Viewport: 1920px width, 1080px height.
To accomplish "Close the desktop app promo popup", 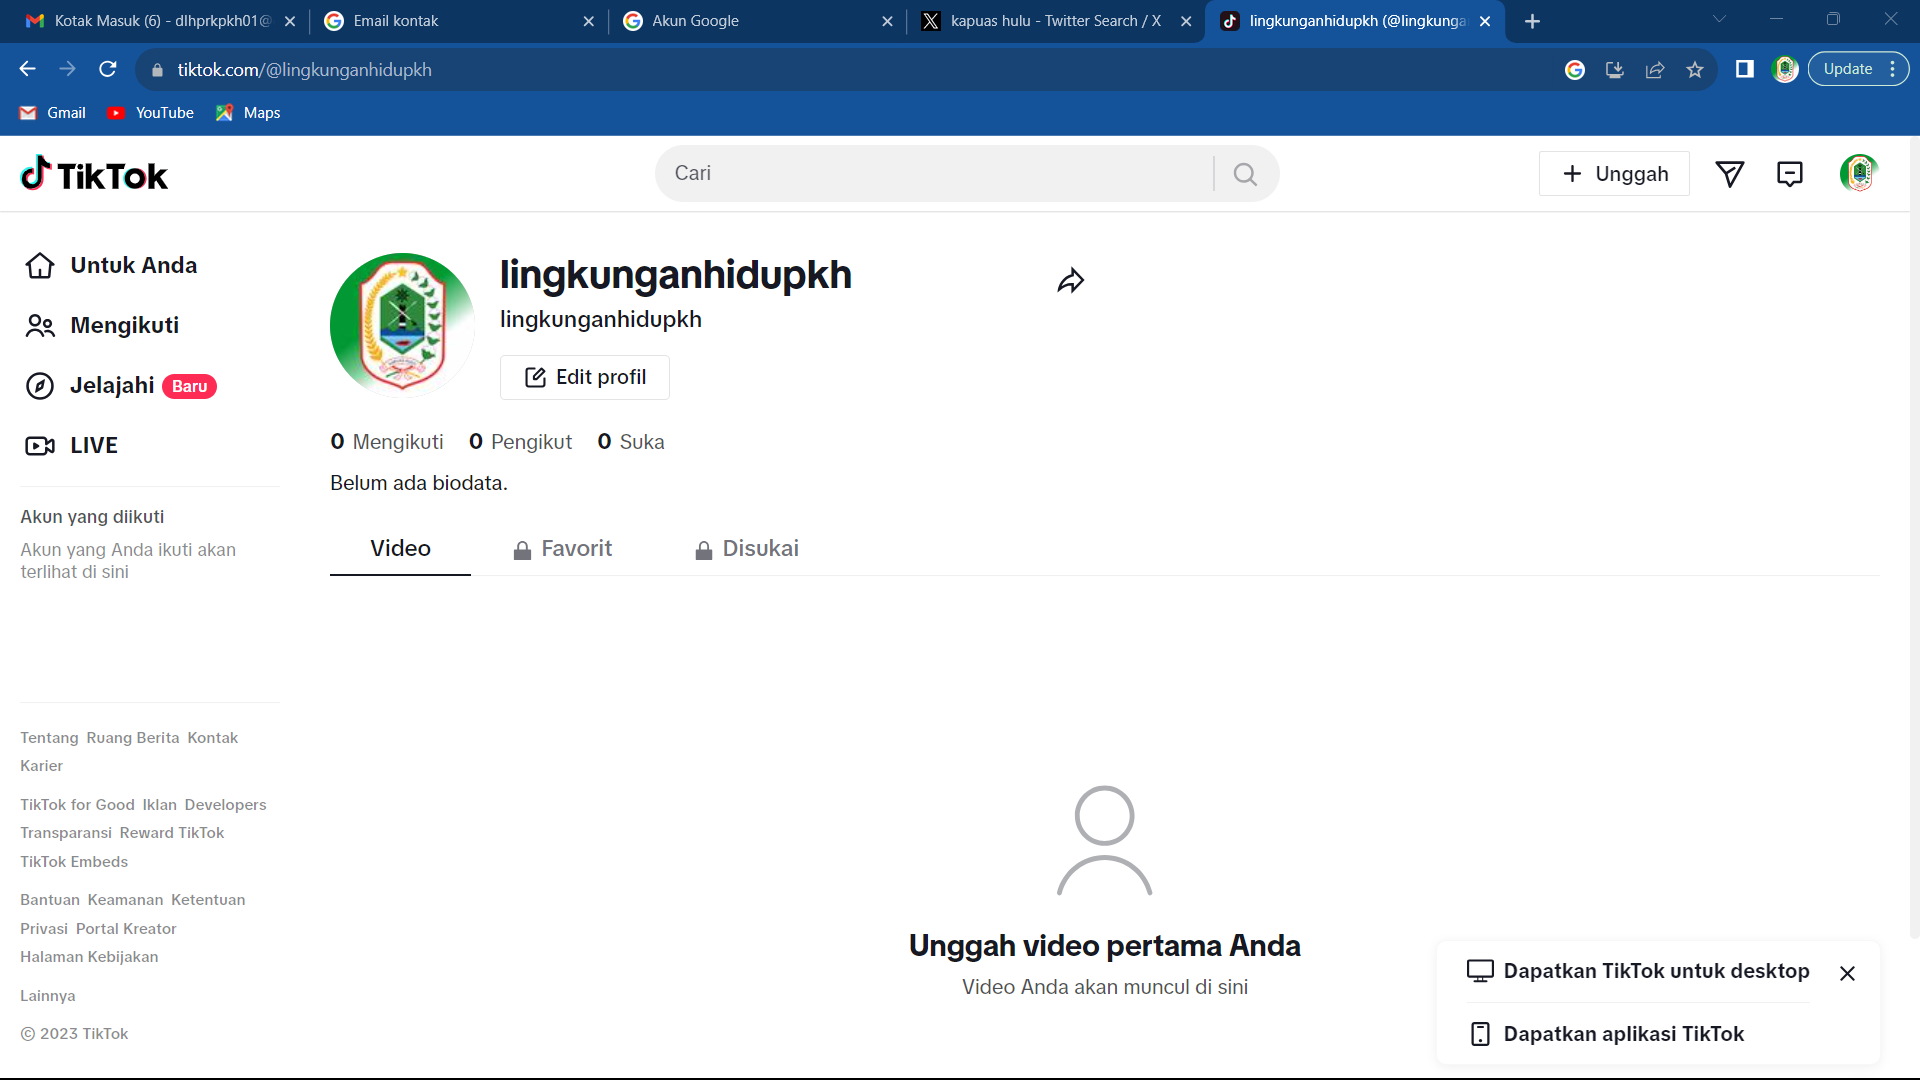I will point(1847,973).
